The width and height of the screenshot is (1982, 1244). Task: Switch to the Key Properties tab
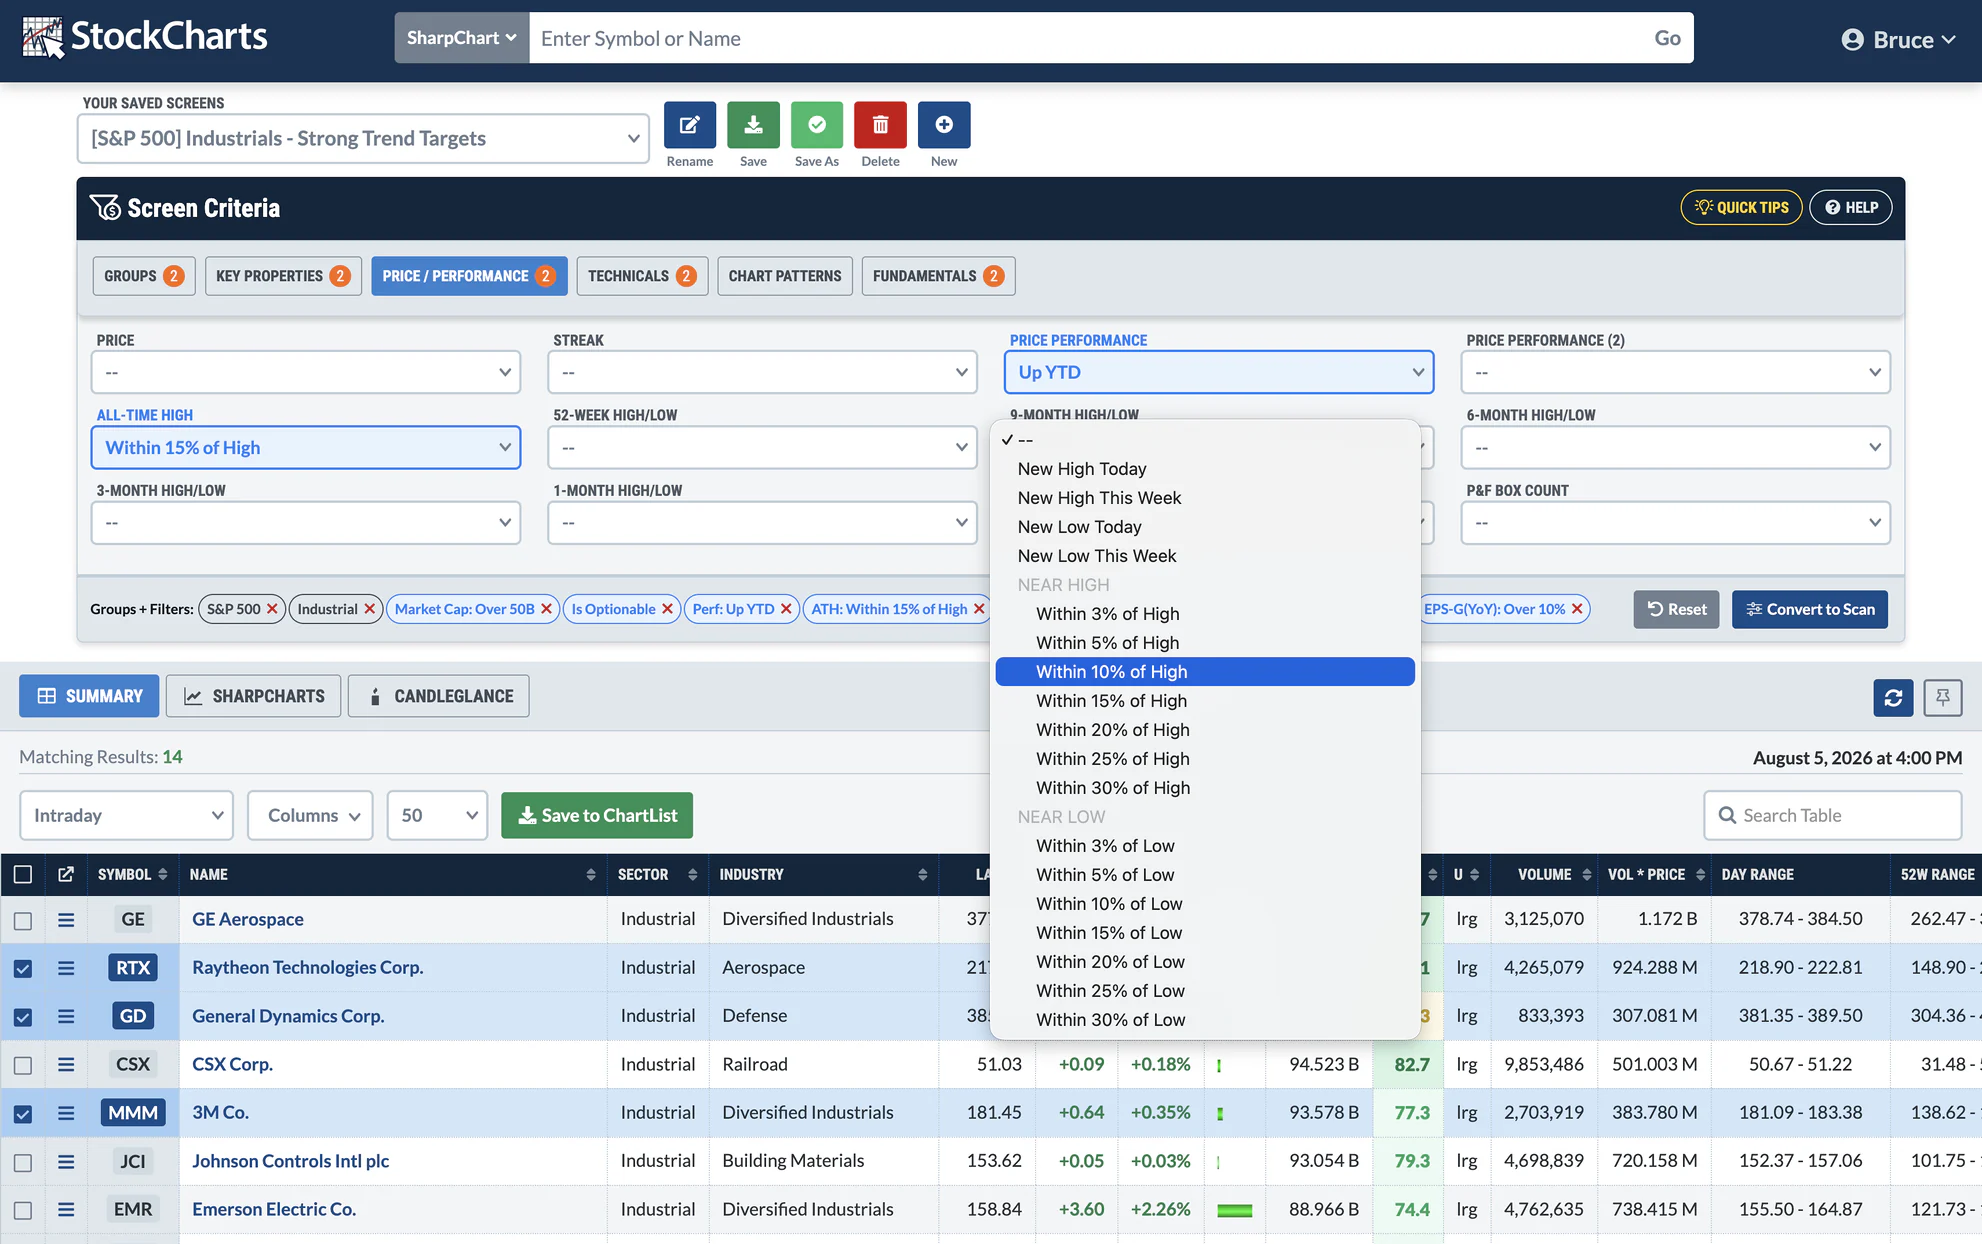[283, 276]
